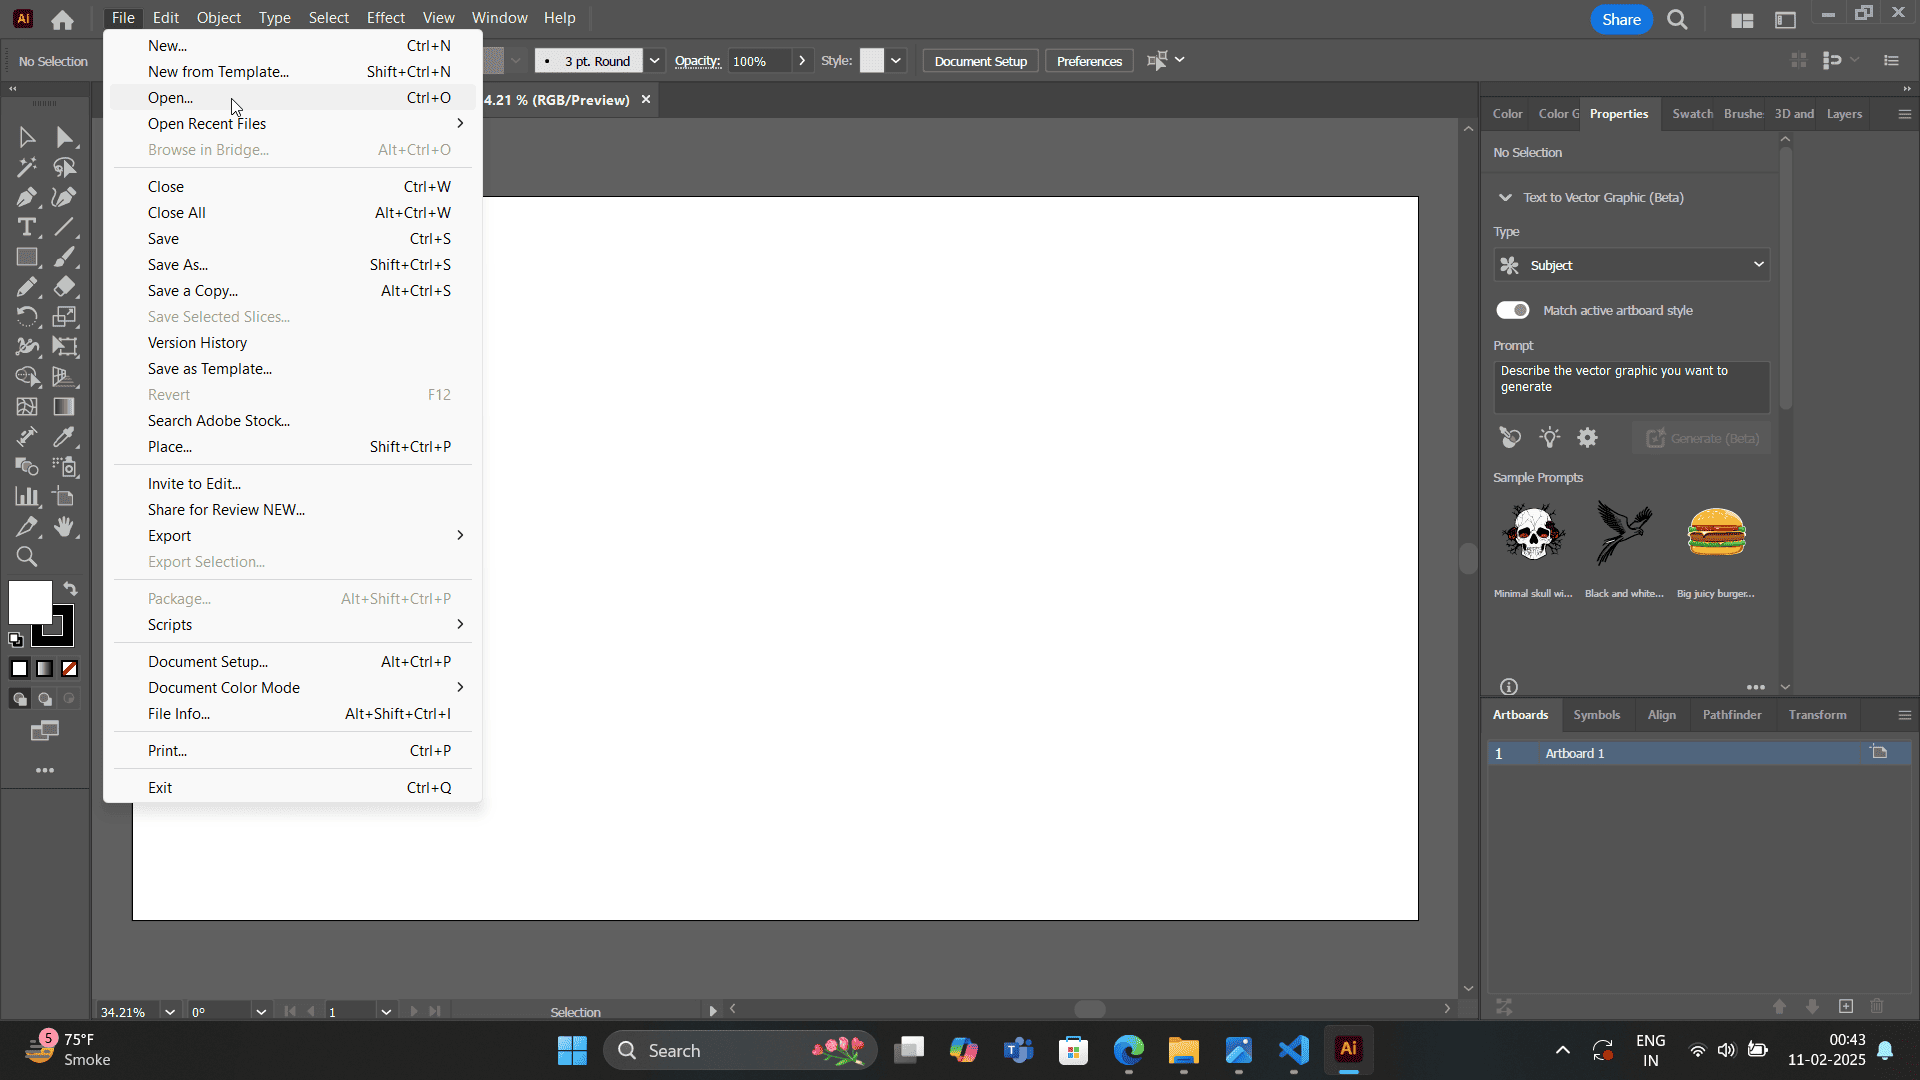Select the Pen tool
The height and width of the screenshot is (1080, 1920).
point(27,197)
